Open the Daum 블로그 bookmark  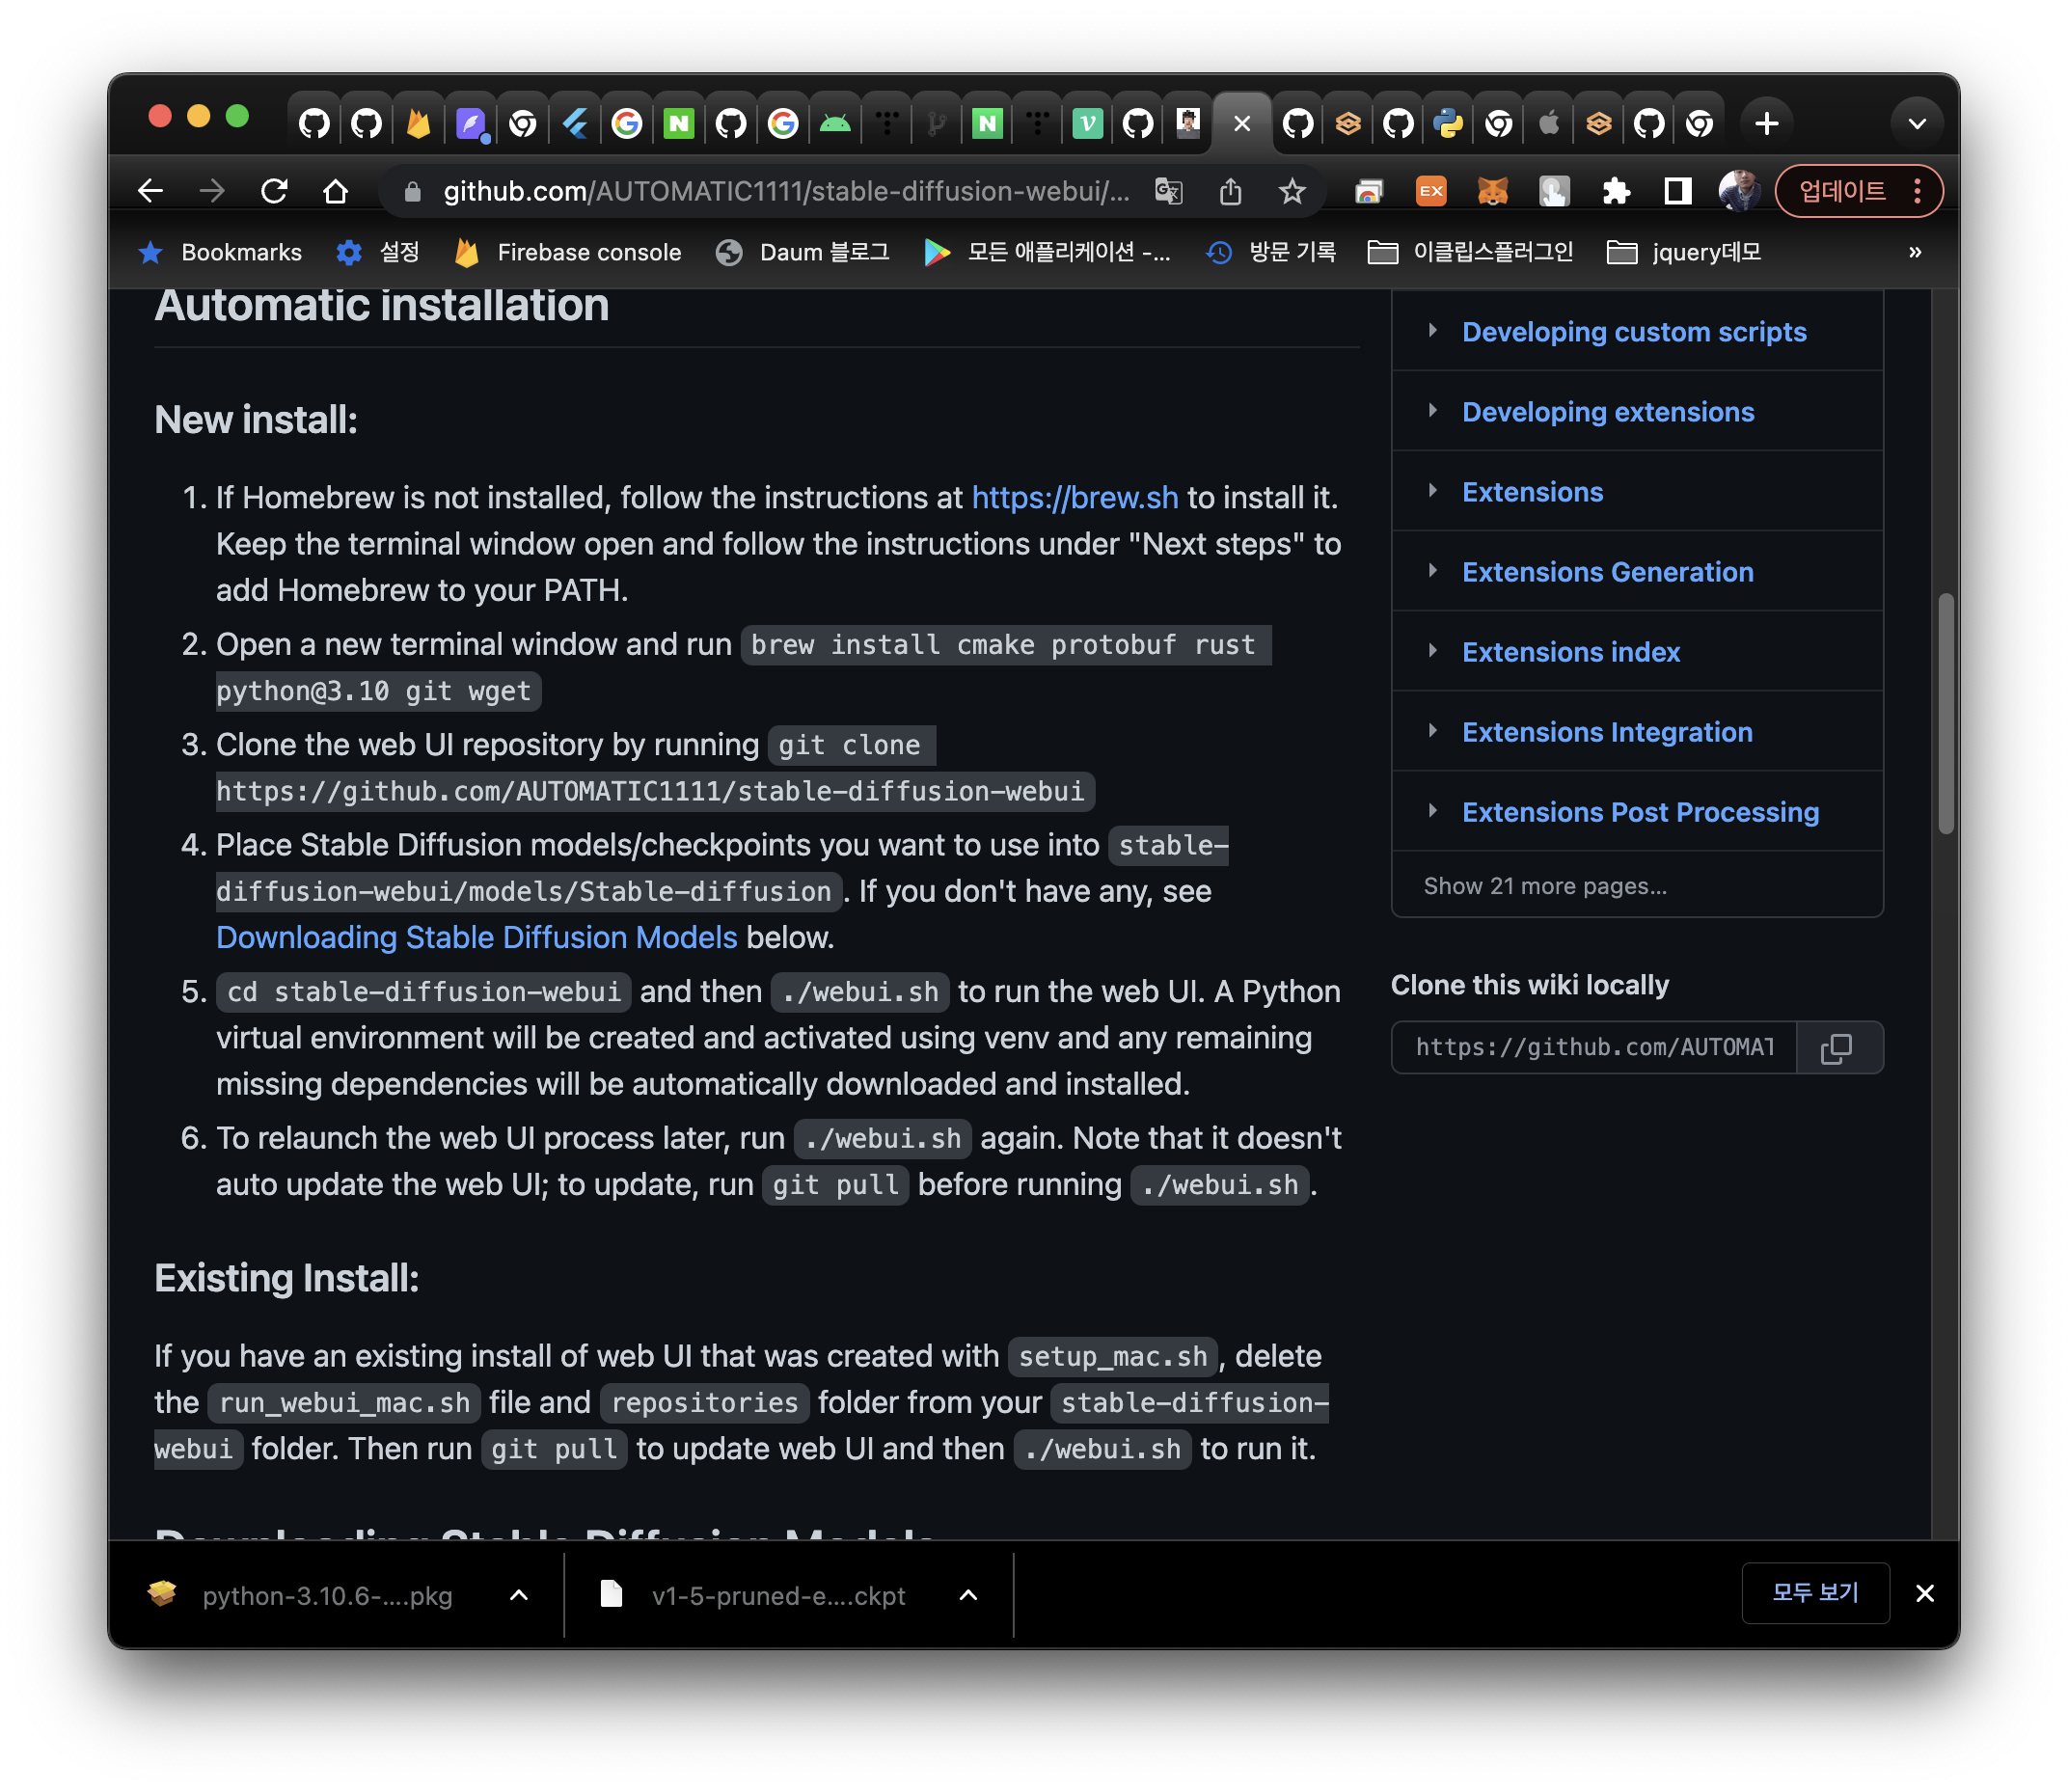(803, 252)
